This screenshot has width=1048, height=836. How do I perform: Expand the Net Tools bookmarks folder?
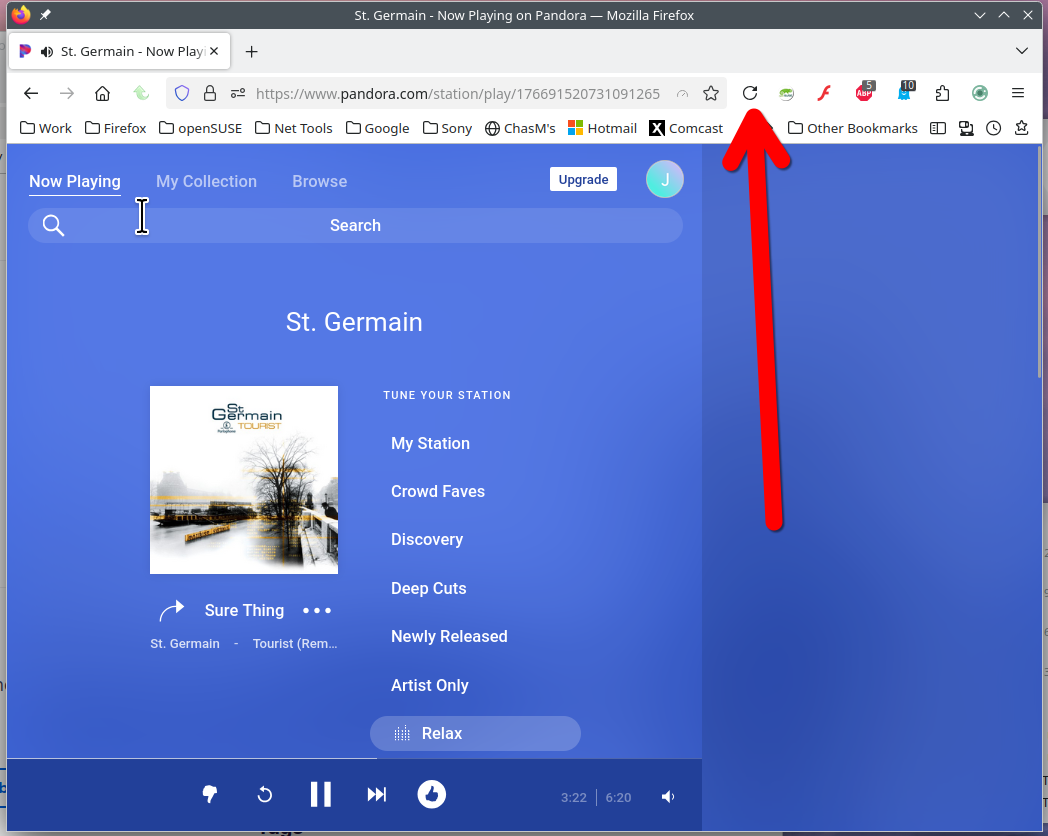pos(293,128)
